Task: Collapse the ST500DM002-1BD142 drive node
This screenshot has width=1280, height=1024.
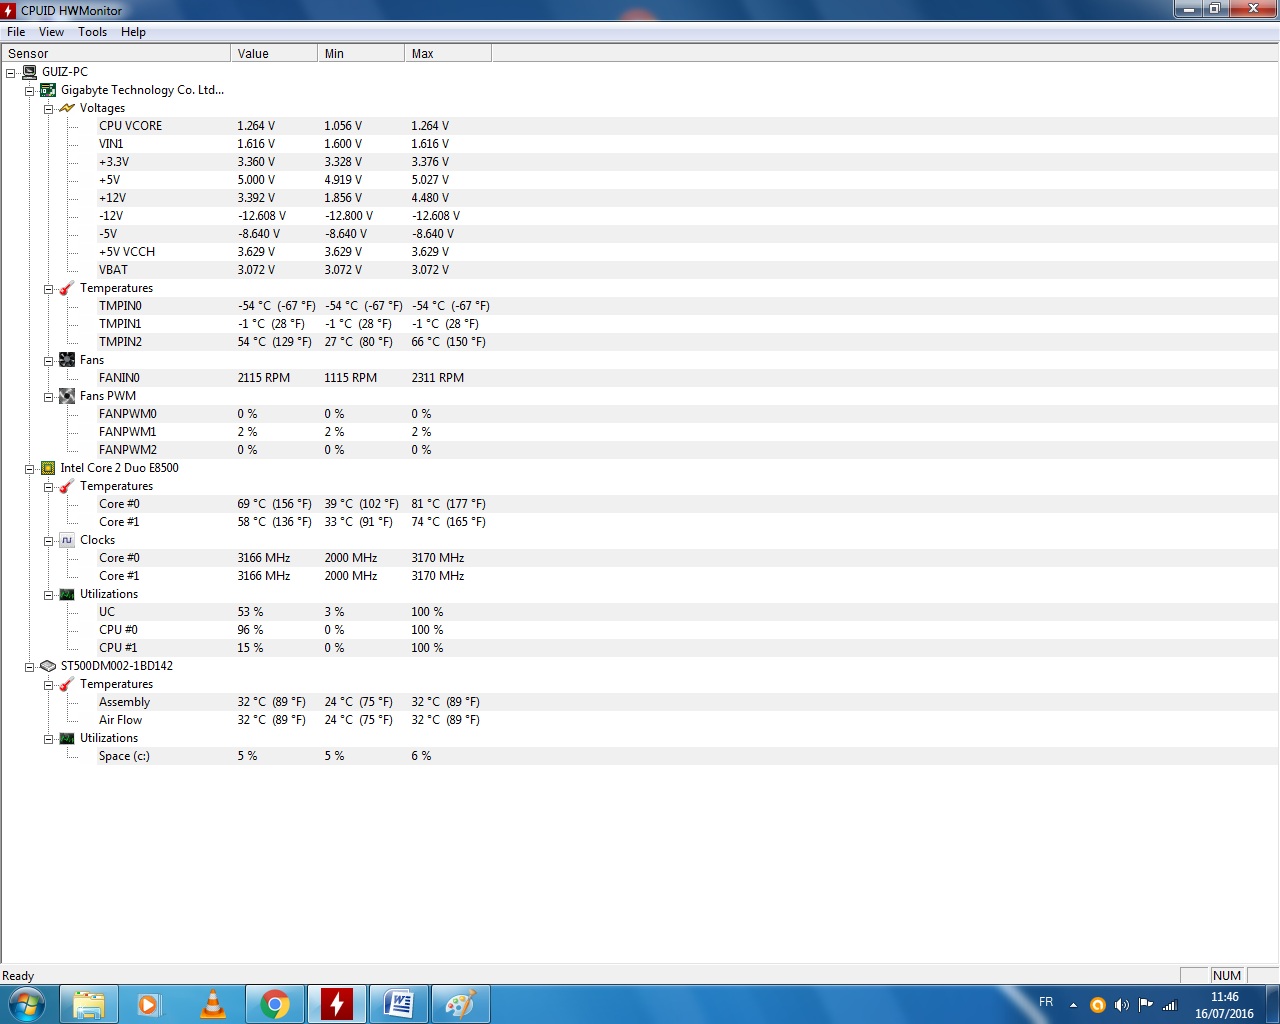Action: [x=30, y=666]
